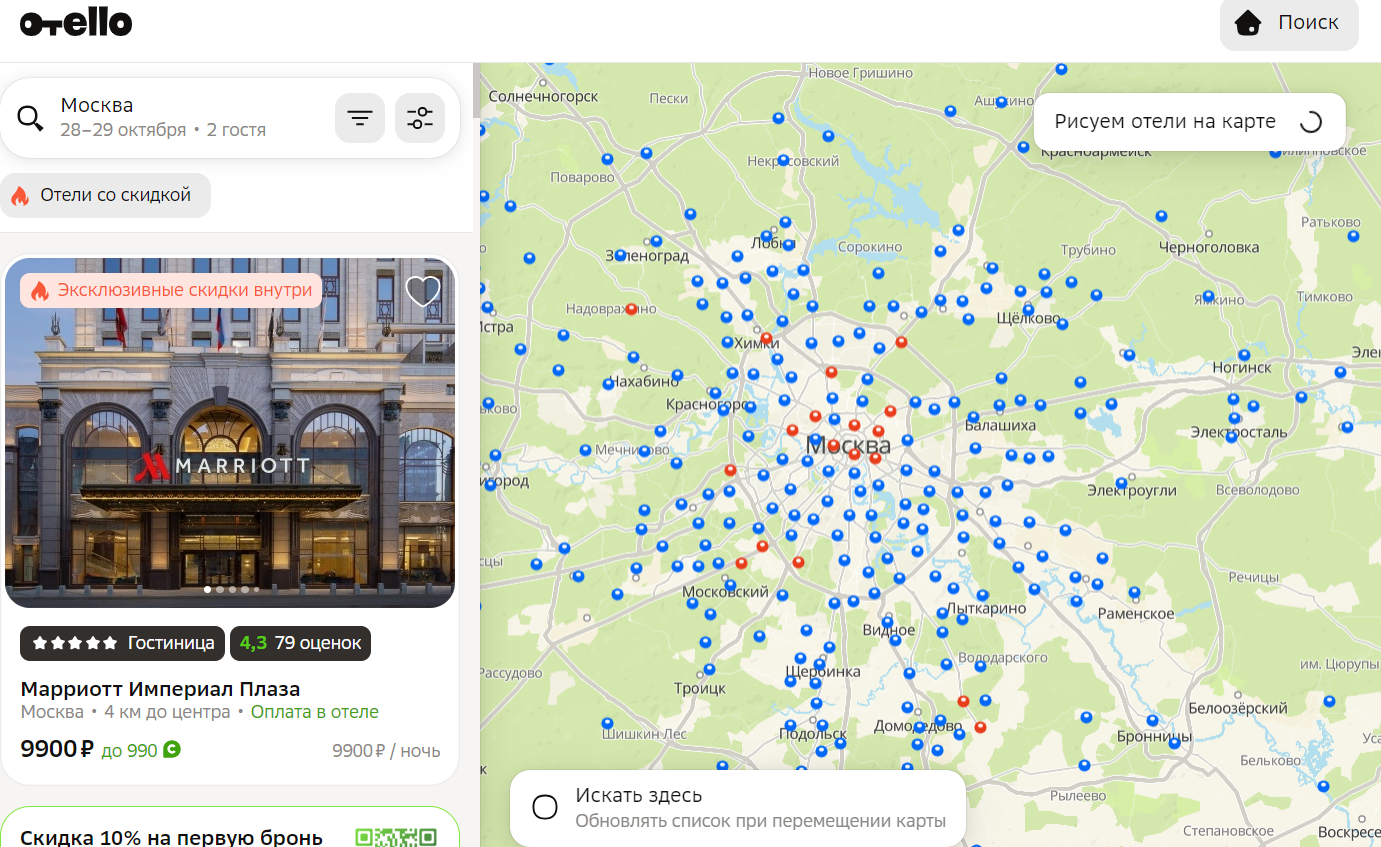Click the five-star Гостиница badge
Viewport: 1381px width, 847px height.
[123, 643]
